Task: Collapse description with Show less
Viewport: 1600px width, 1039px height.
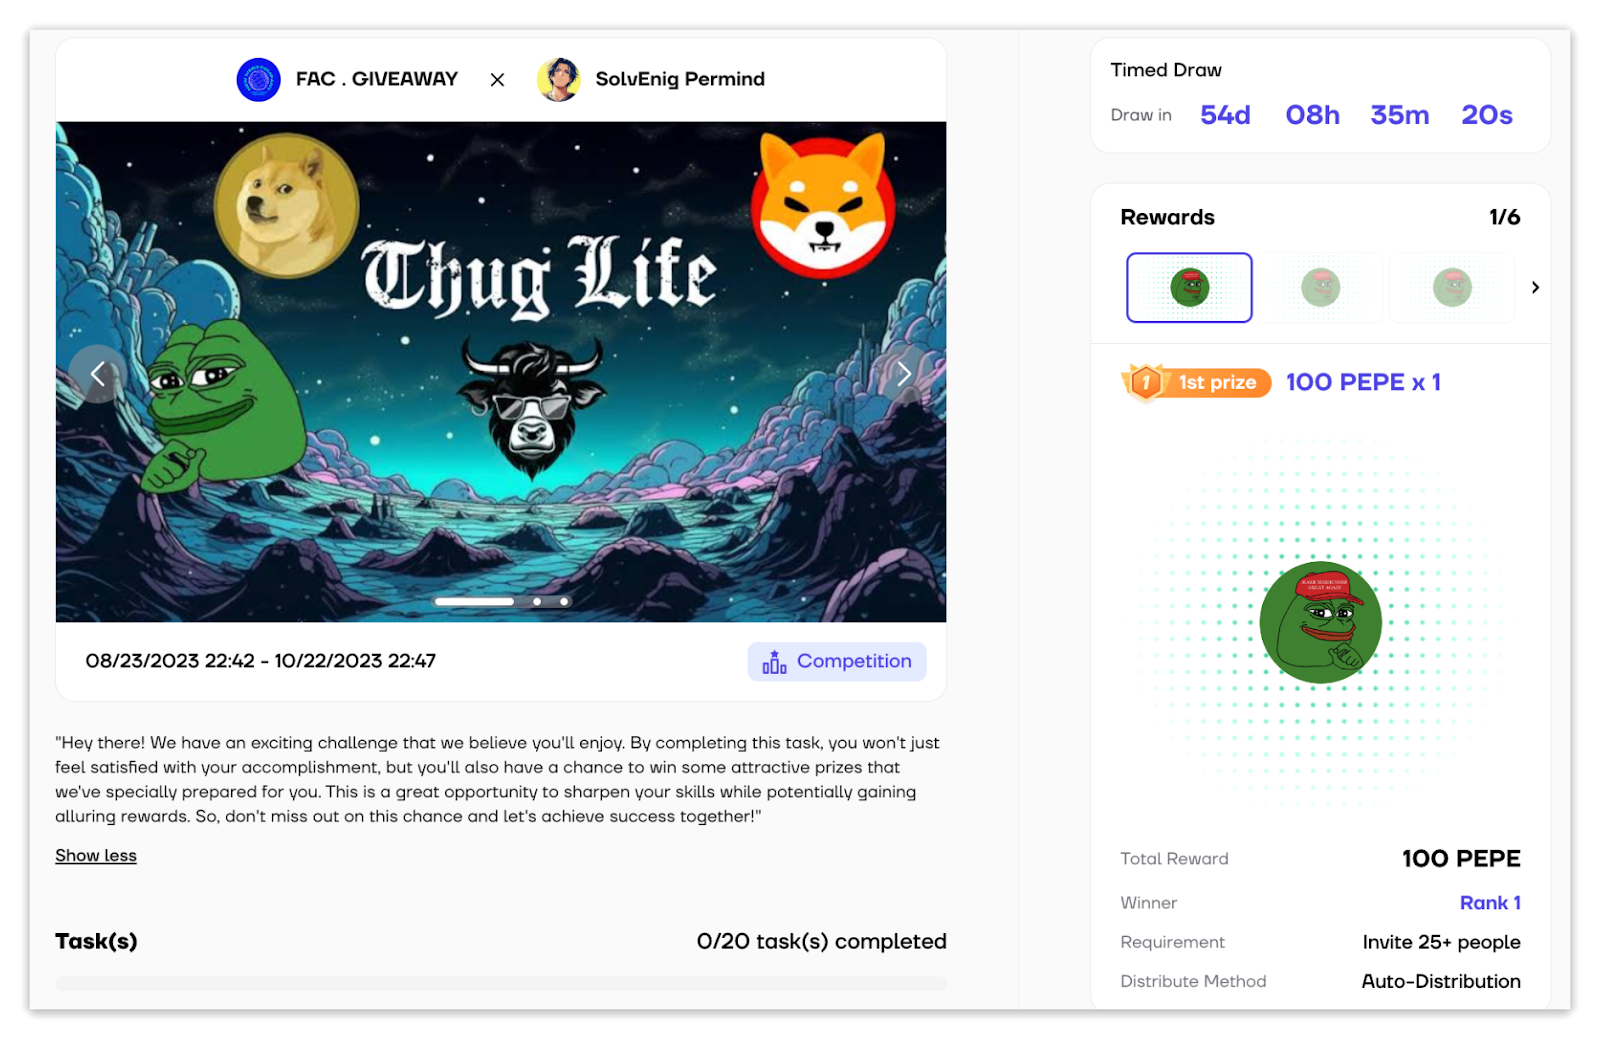Action: pos(96,856)
